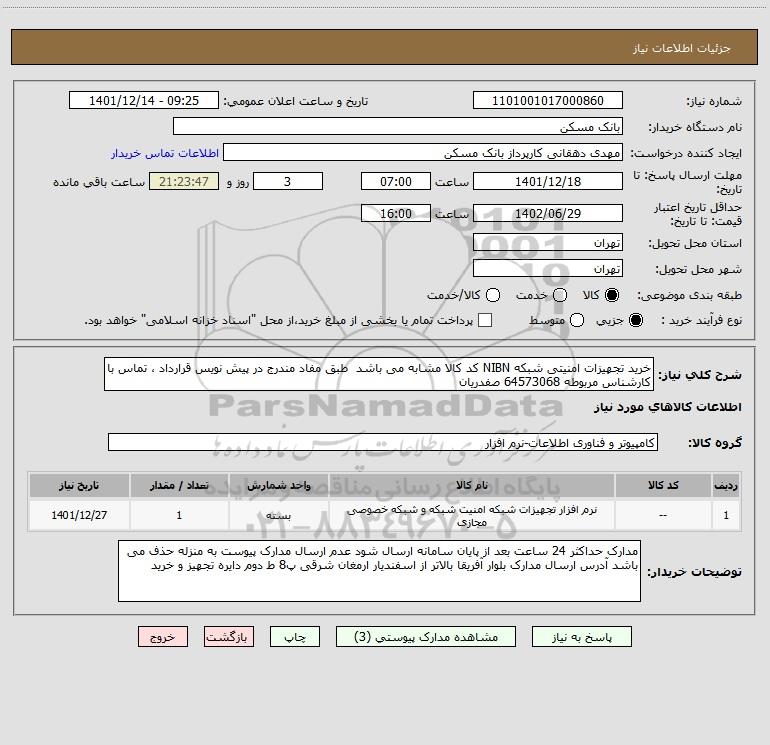Click the شماره نیاز number field

click(x=547, y=101)
